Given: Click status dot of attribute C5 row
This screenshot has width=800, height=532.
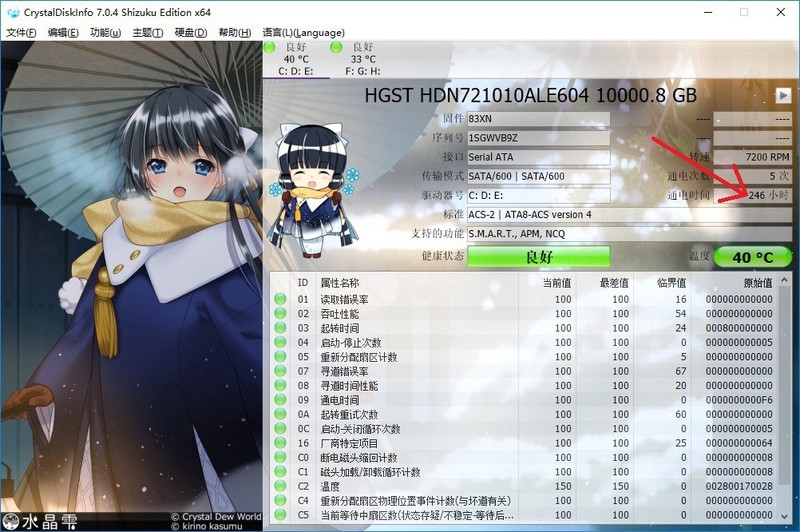Looking at the screenshot, I should tap(280, 515).
